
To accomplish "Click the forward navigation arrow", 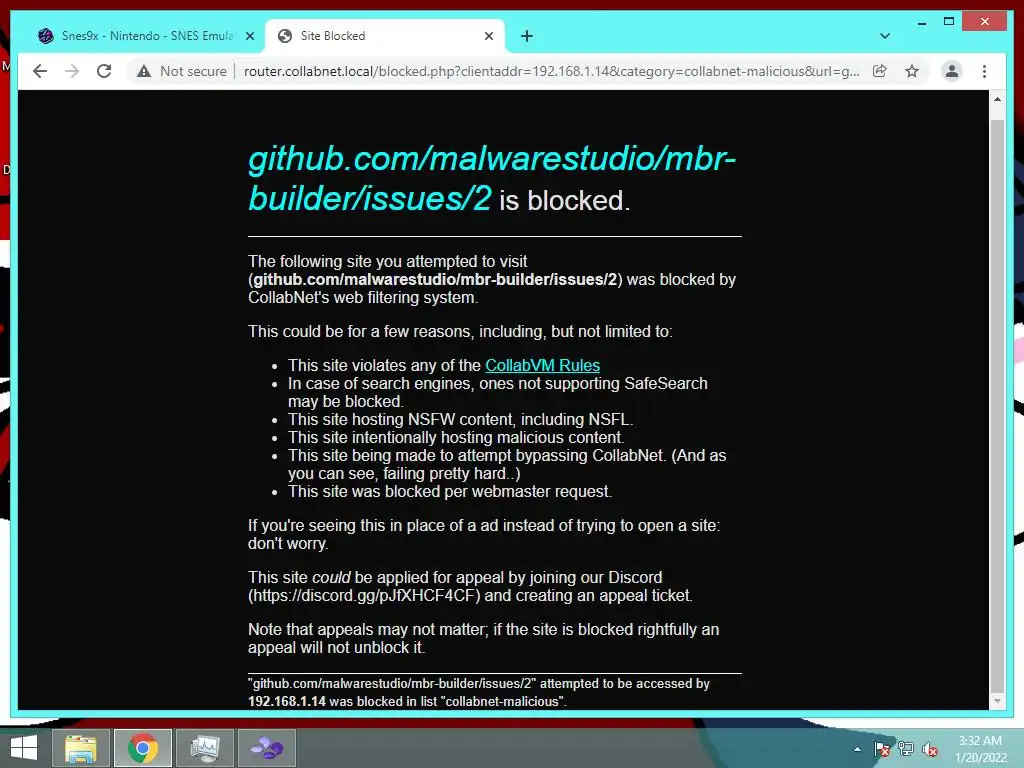I will pyautogui.click(x=72, y=71).
